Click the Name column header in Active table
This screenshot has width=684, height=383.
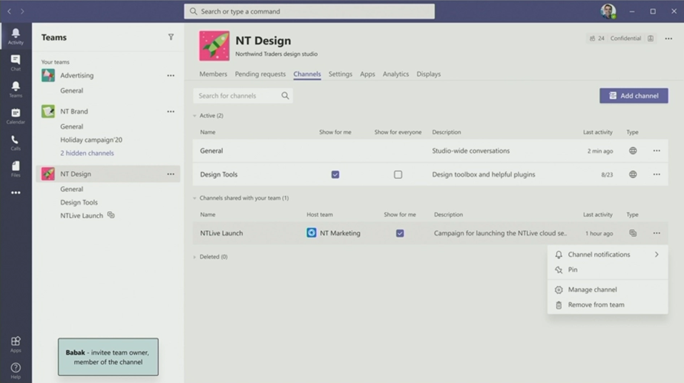pyautogui.click(x=208, y=132)
